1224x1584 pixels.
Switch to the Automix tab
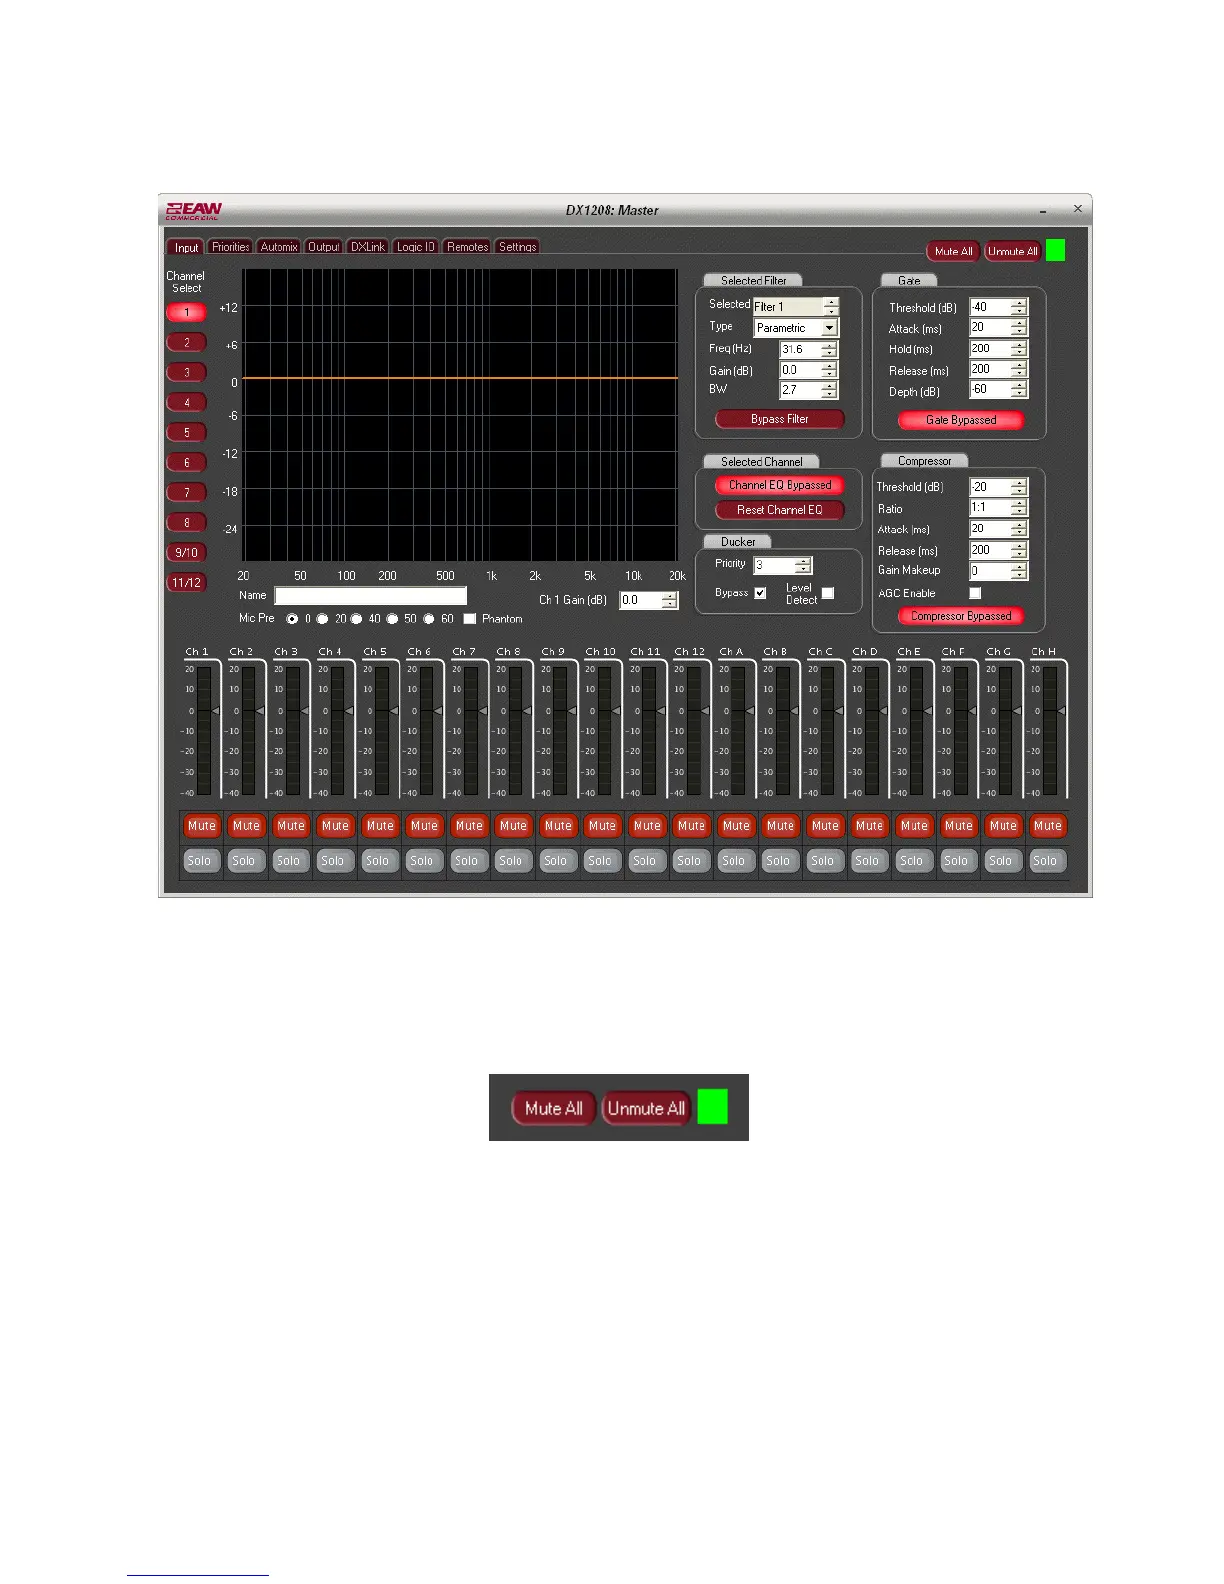click(x=279, y=247)
